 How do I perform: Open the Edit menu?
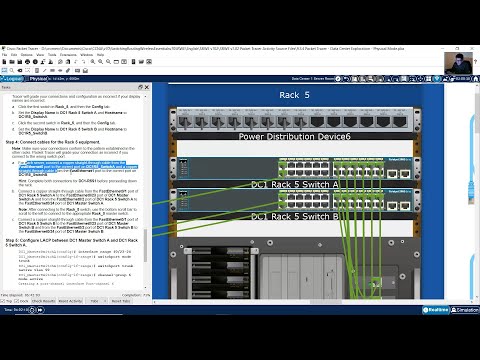click(14, 55)
